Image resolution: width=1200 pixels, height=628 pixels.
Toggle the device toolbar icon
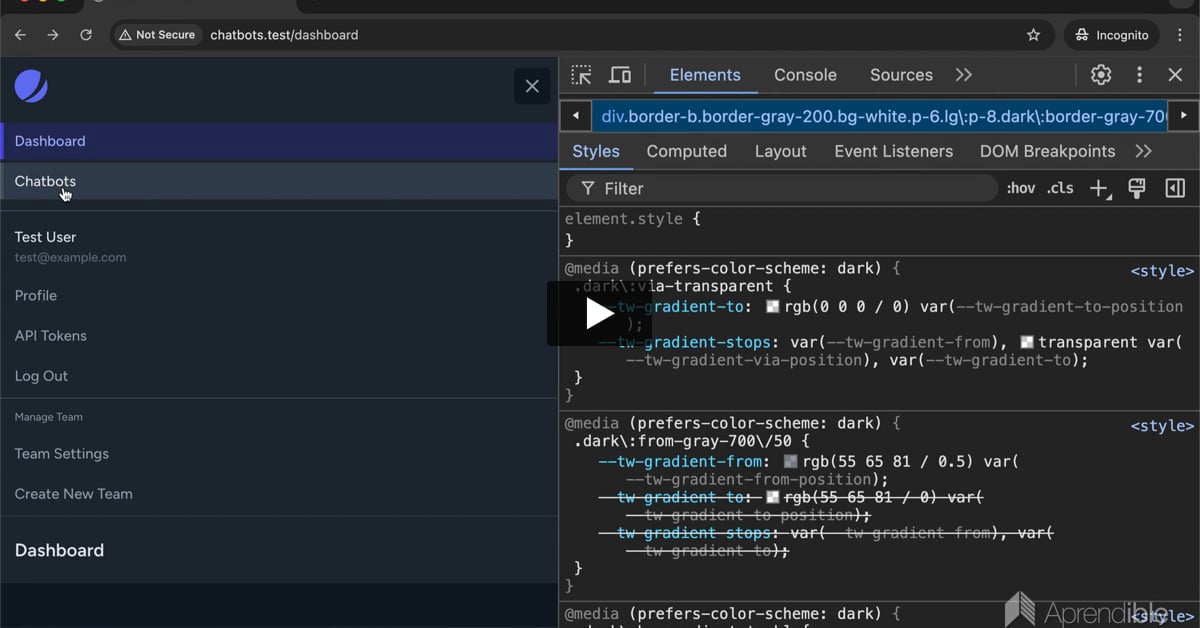coord(620,75)
